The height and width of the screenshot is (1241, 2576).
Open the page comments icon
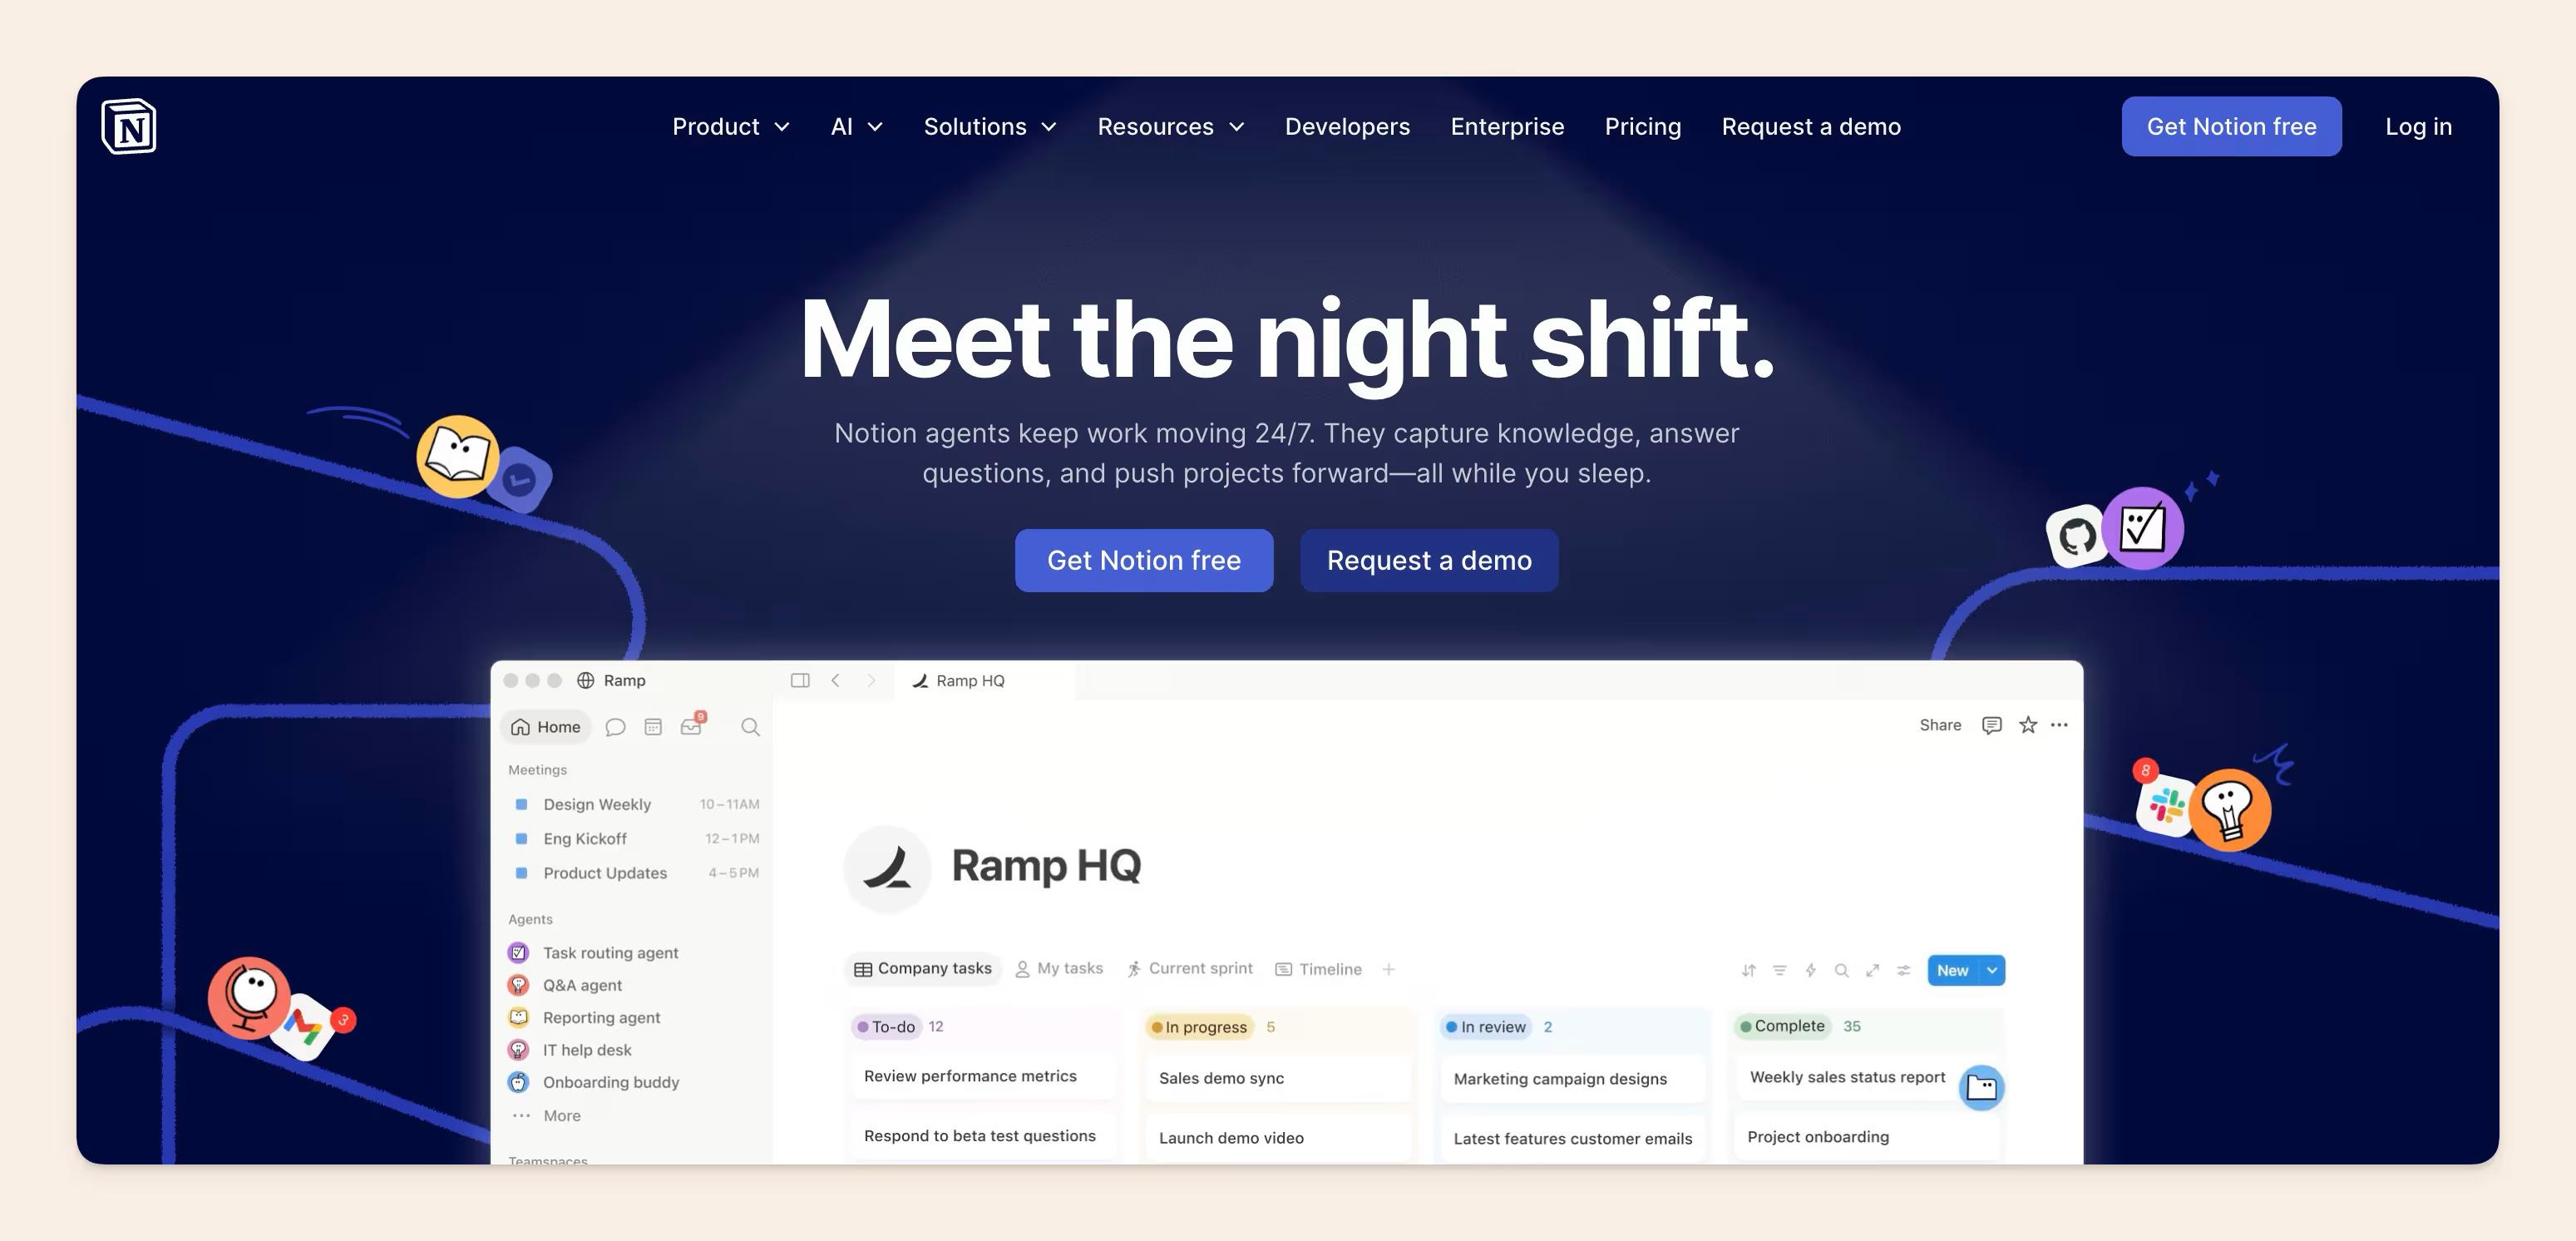1991,725
